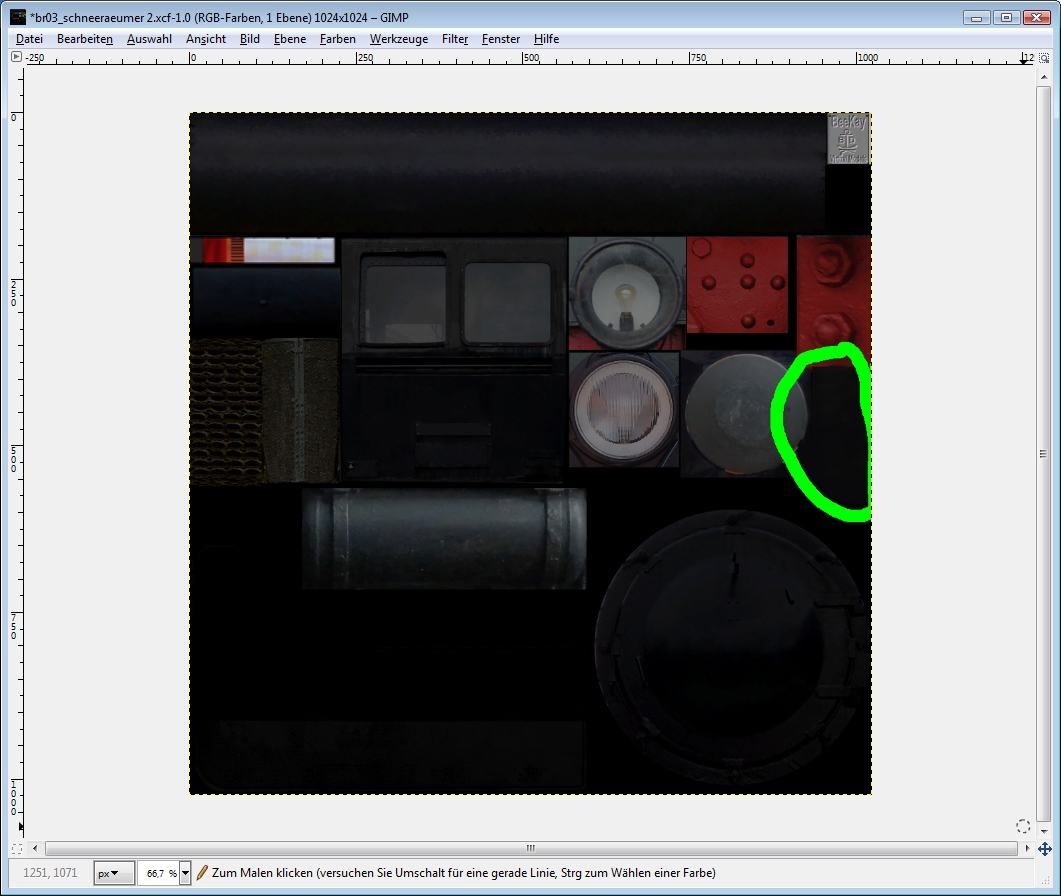Open the navigation preview cross icon
Viewport: 1061px width, 896px height.
click(1044, 849)
